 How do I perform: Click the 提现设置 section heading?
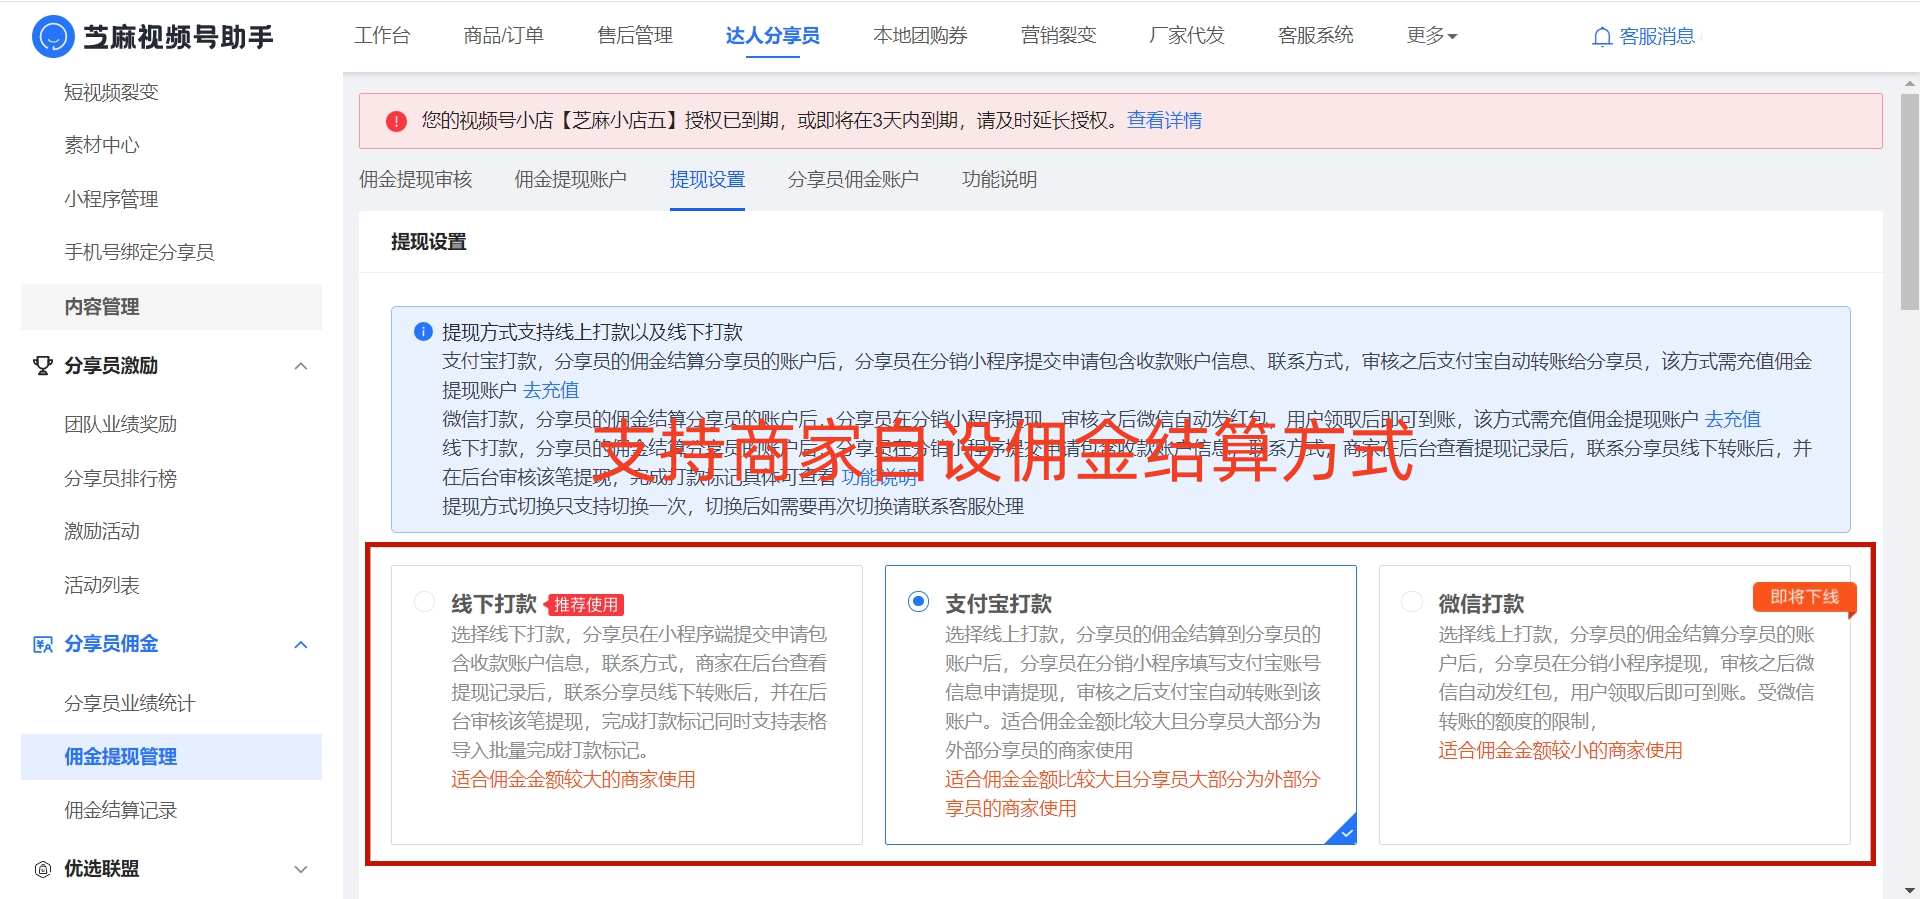click(x=429, y=242)
